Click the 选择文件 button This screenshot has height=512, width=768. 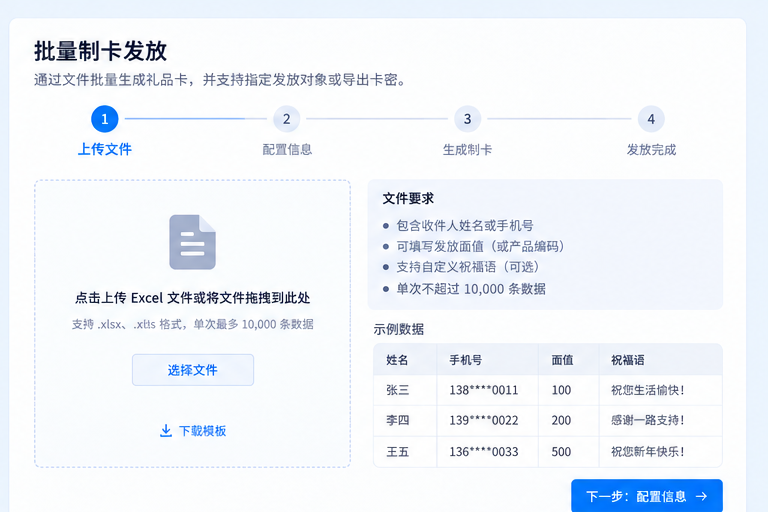point(193,370)
